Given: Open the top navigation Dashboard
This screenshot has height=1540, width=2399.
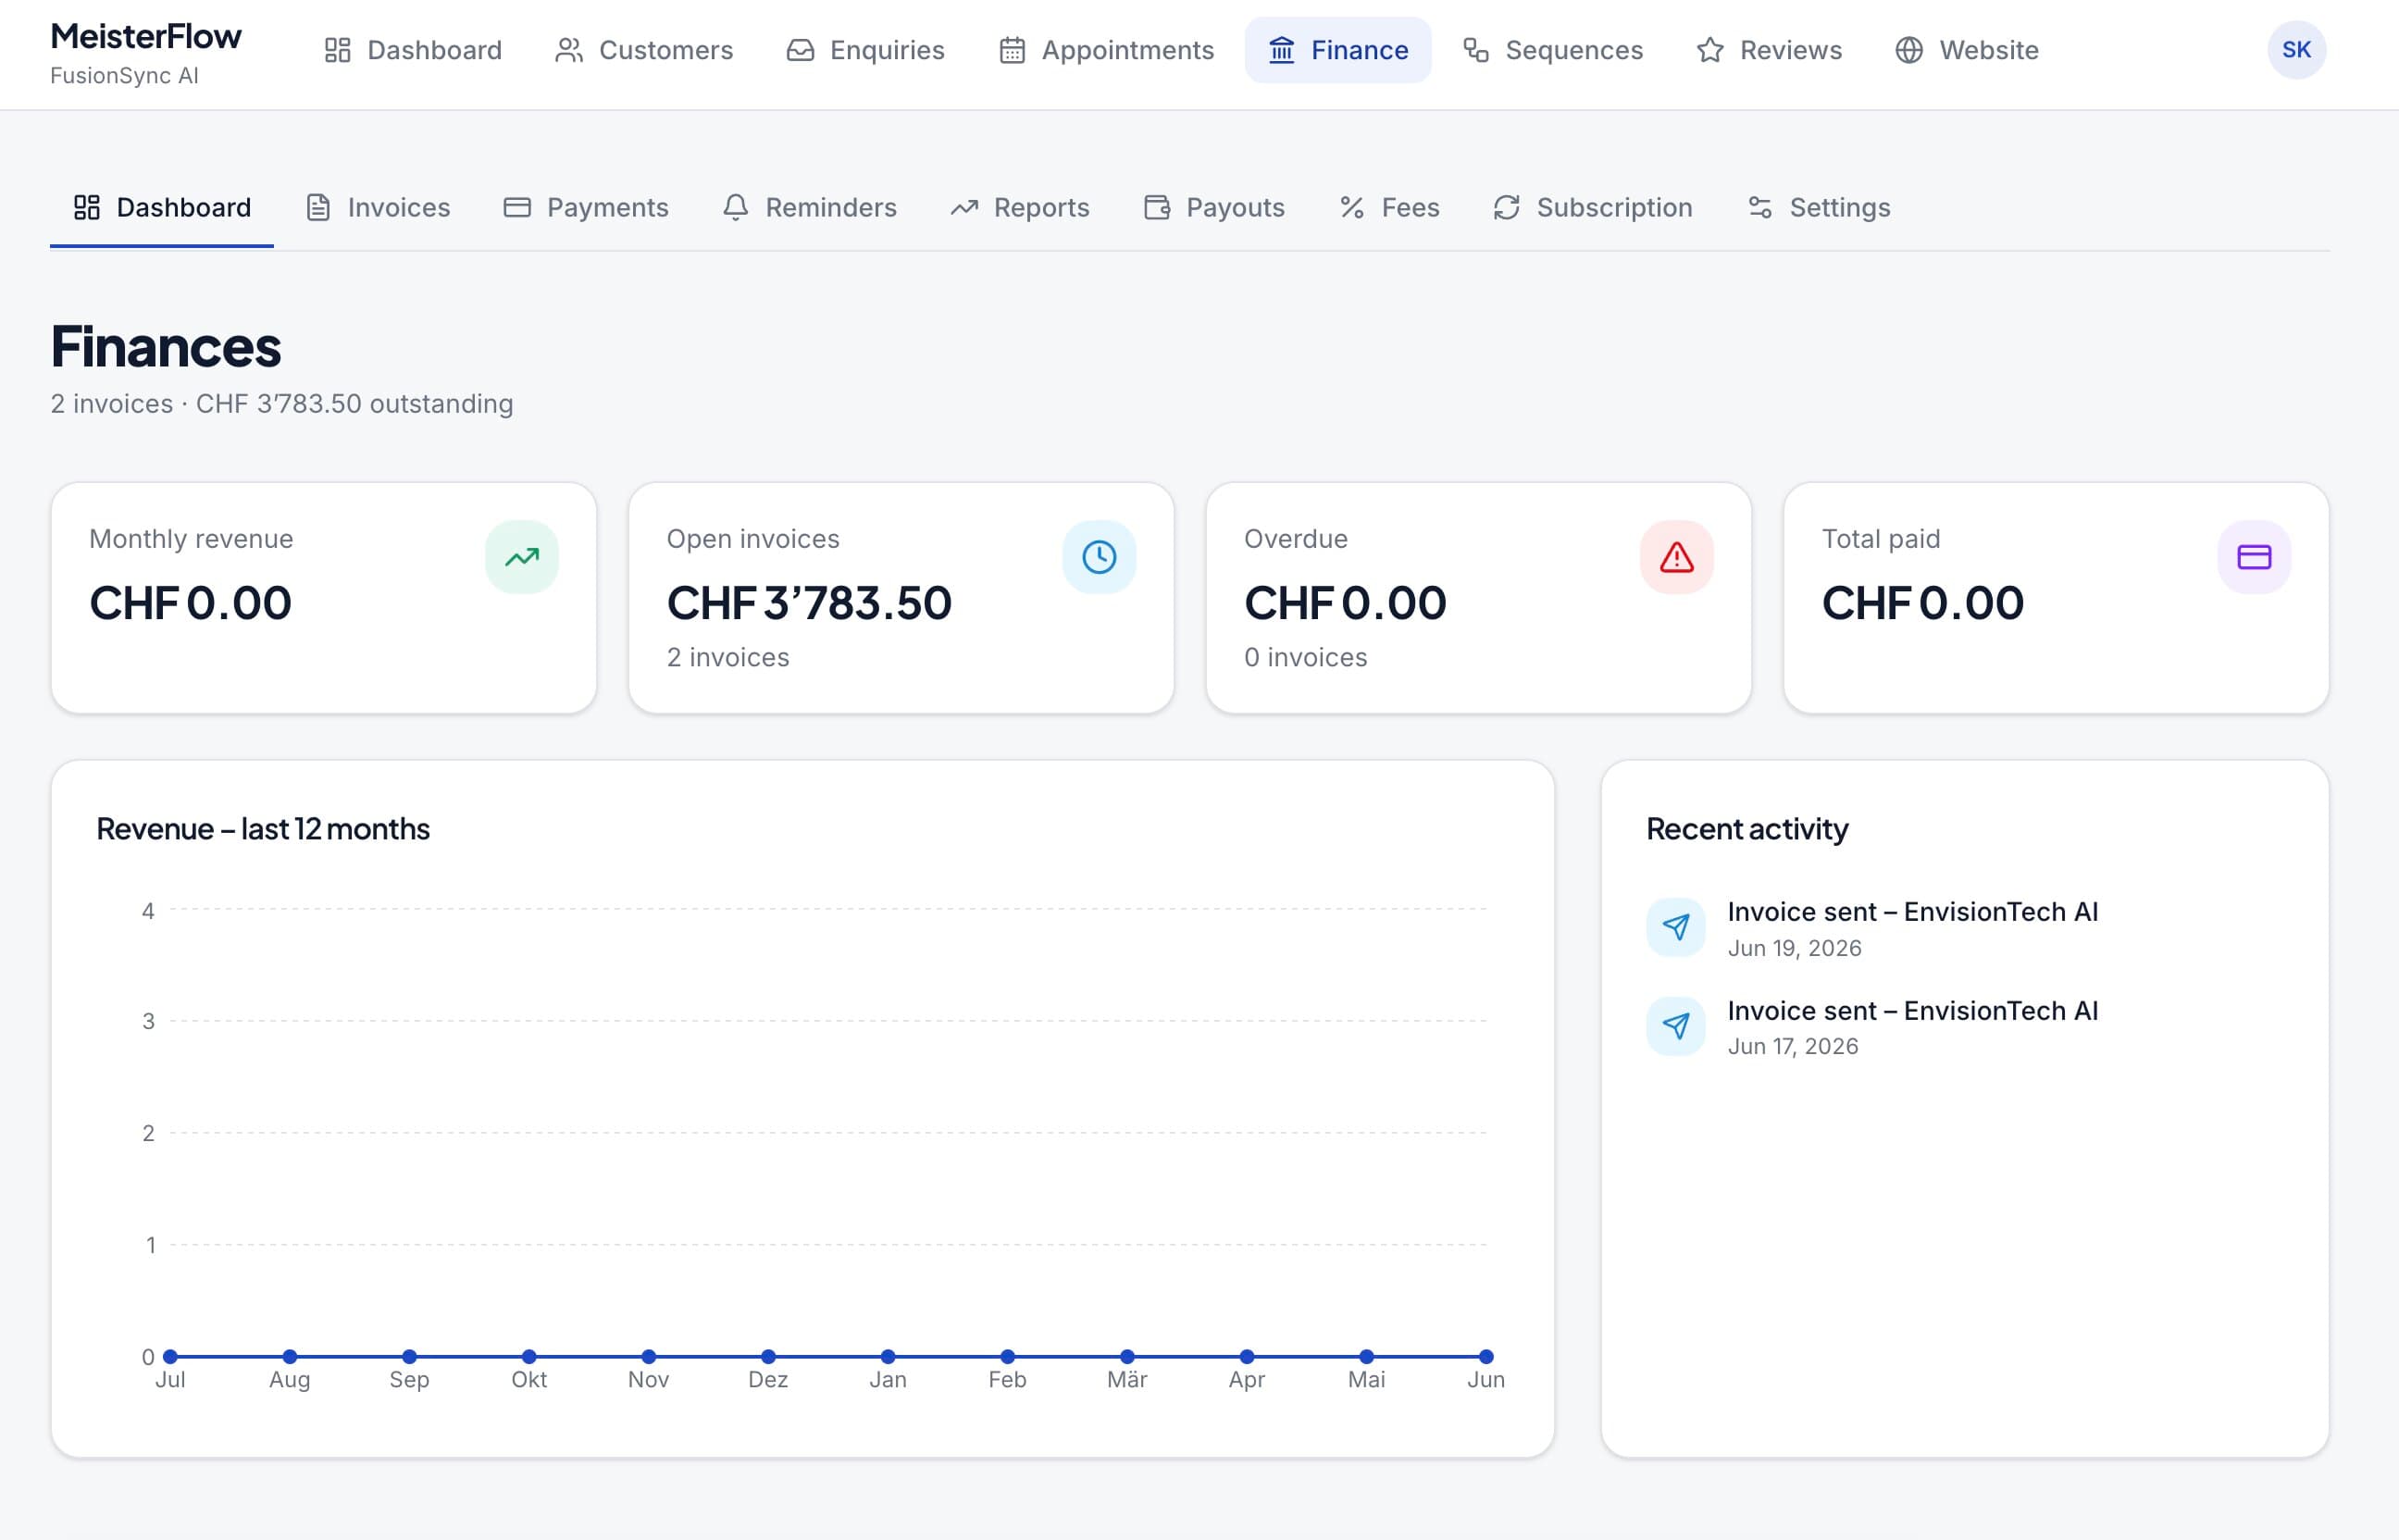Looking at the screenshot, I should coord(413,50).
